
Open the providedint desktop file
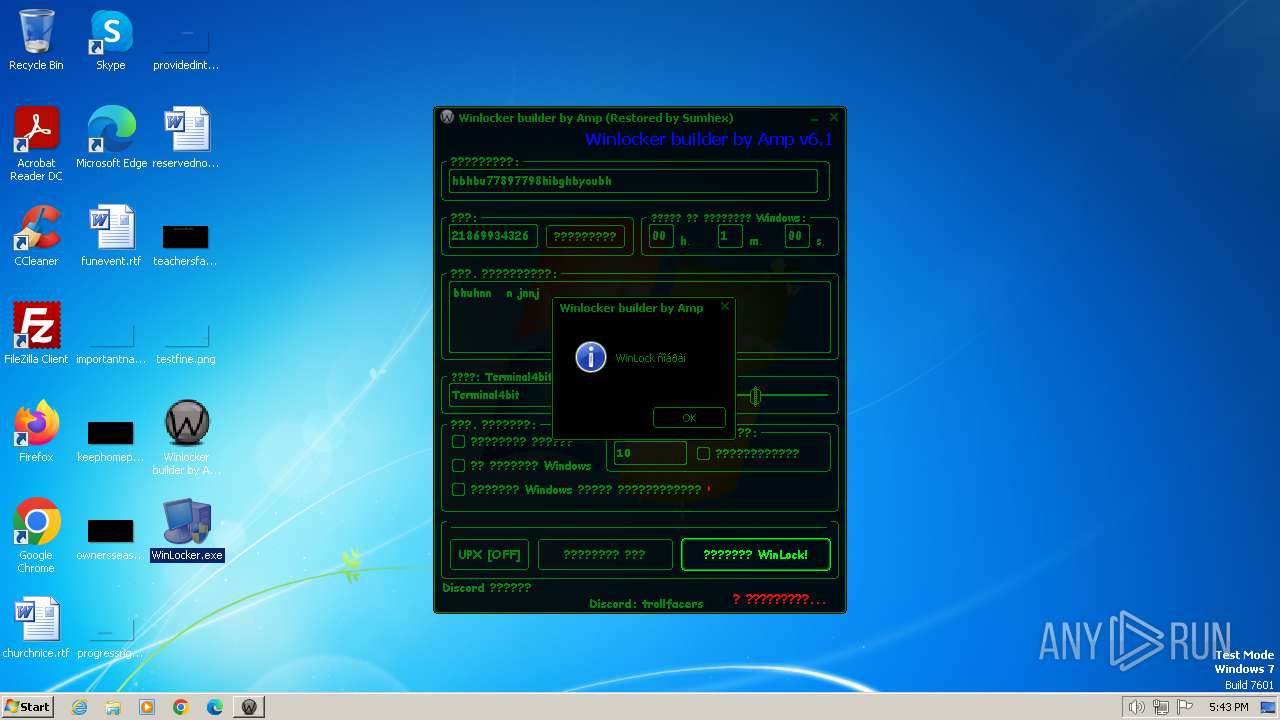(186, 52)
